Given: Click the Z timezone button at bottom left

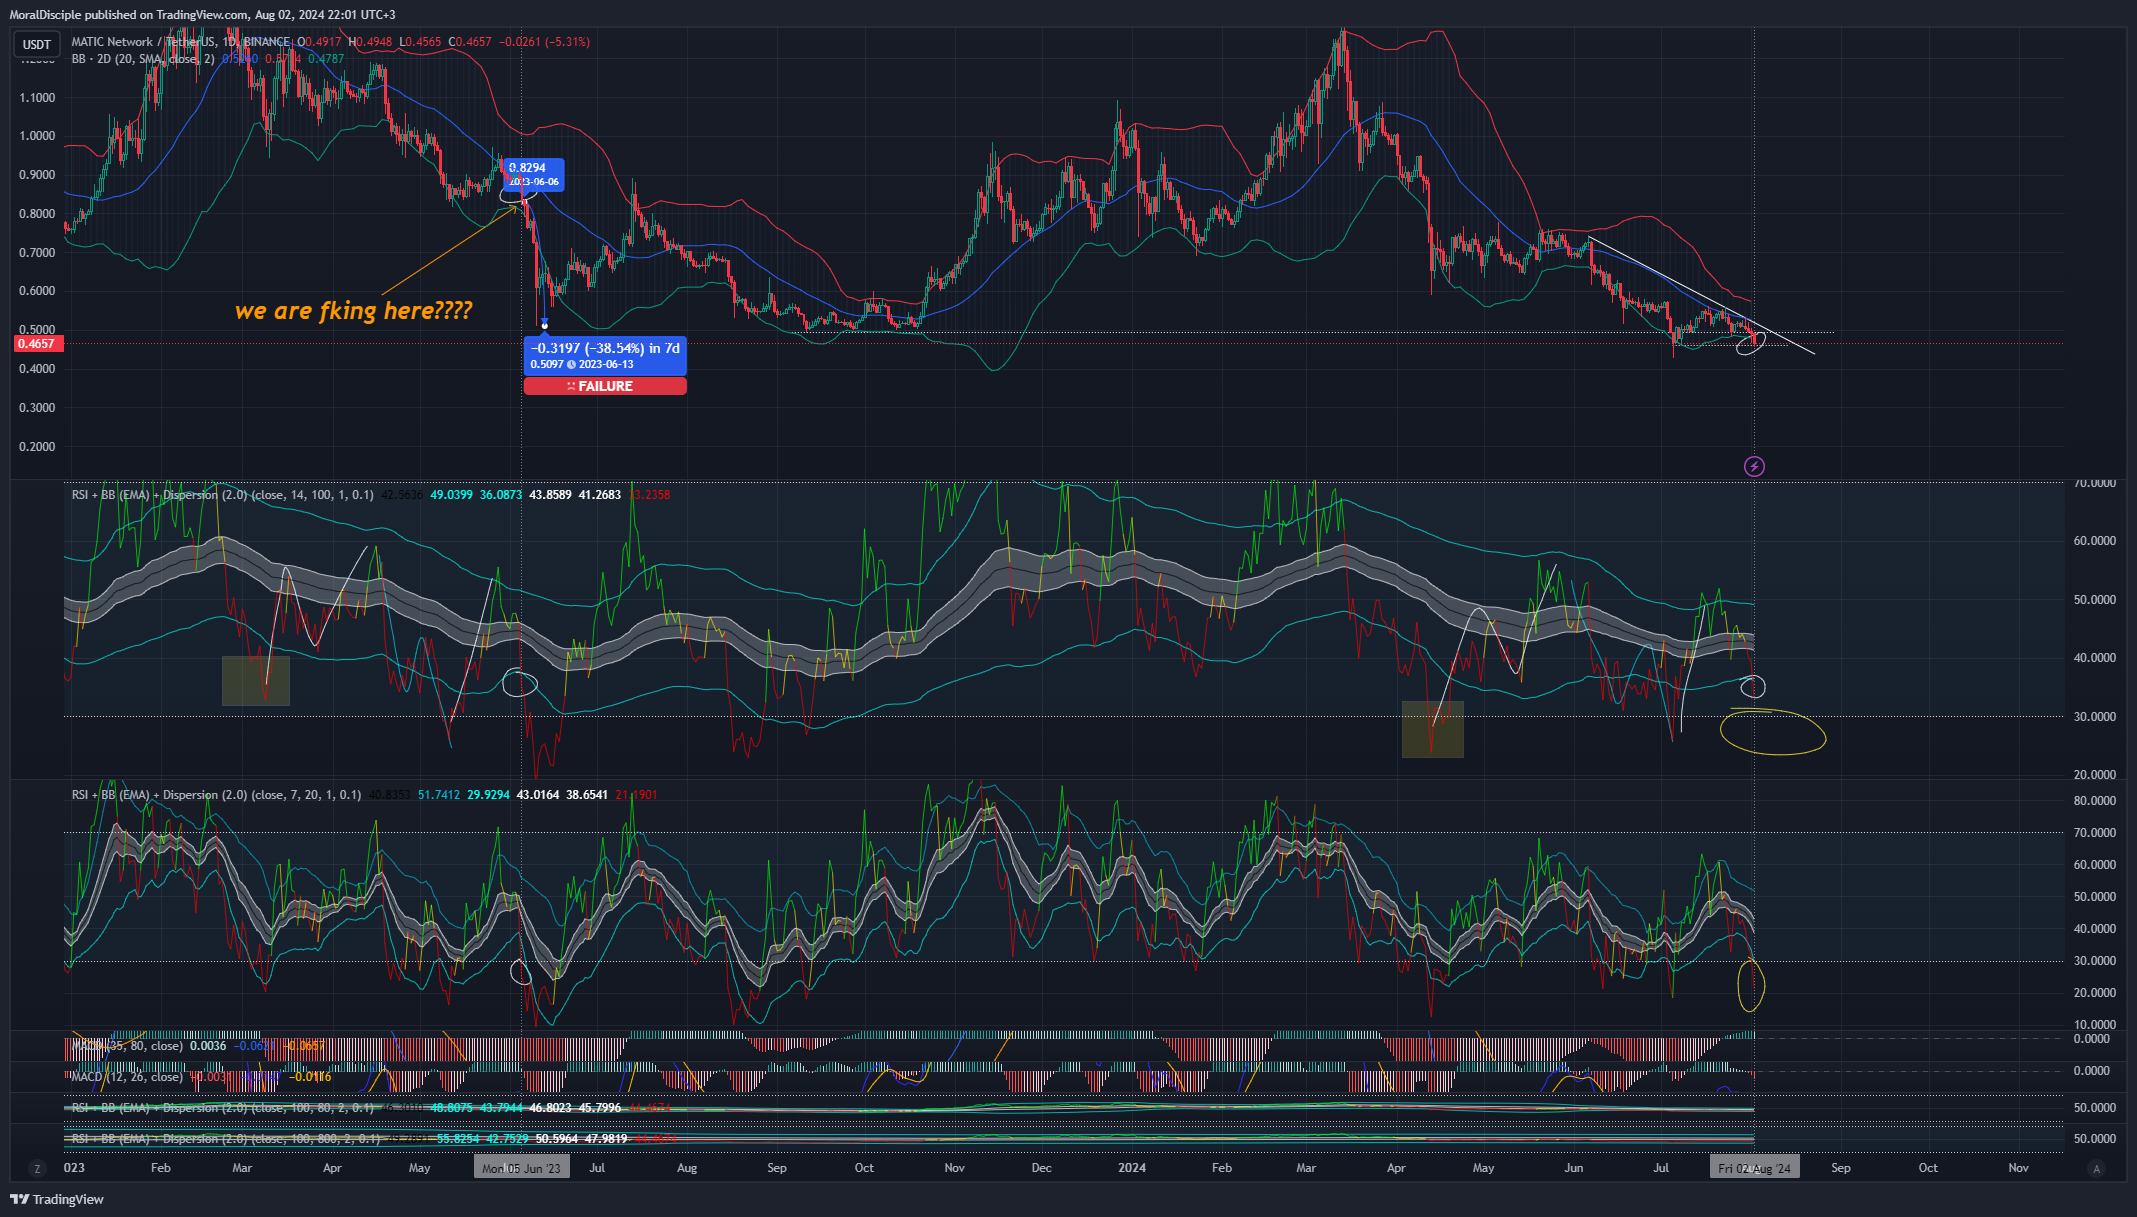Looking at the screenshot, I should coord(38,1168).
